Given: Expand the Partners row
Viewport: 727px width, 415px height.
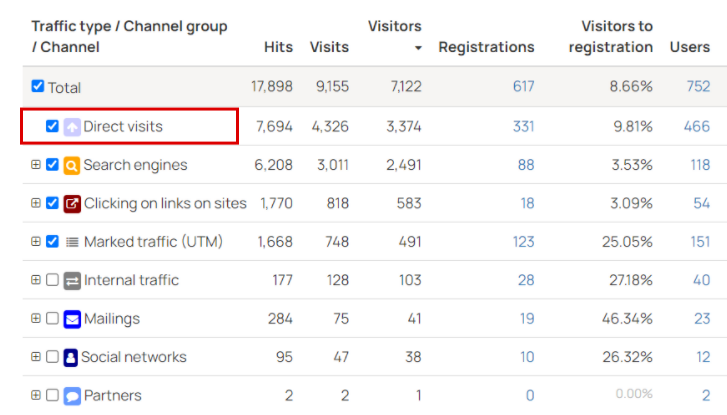Looking at the screenshot, I should pyautogui.click(x=36, y=395).
